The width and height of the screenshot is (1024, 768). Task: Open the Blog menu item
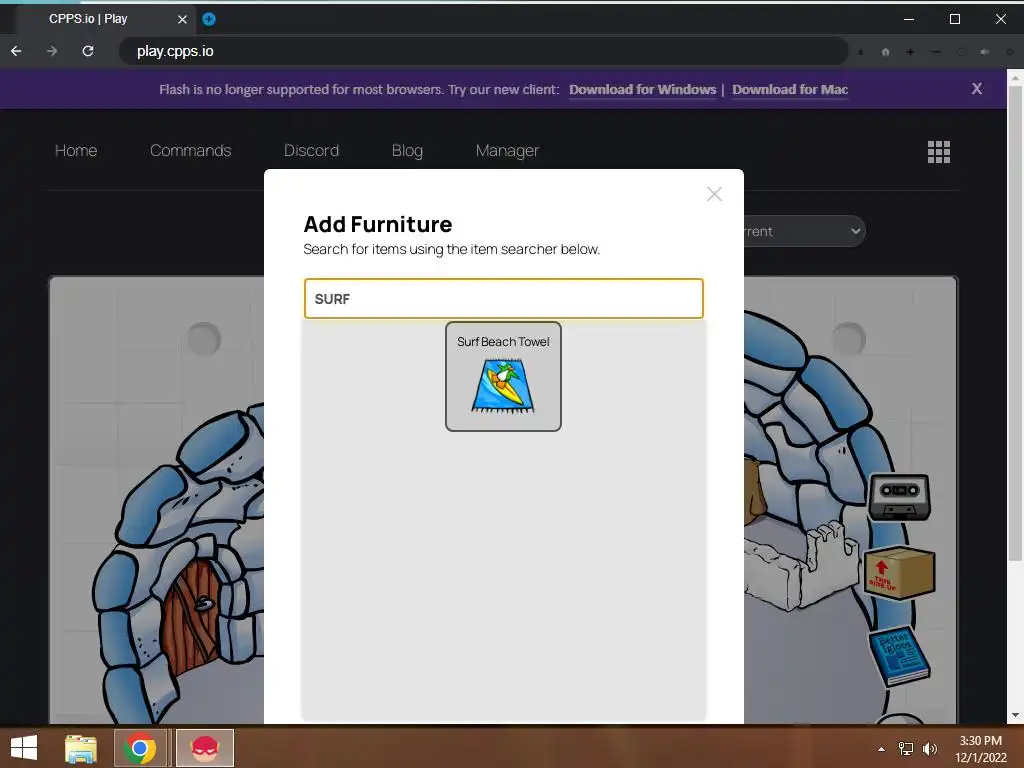pos(407,150)
